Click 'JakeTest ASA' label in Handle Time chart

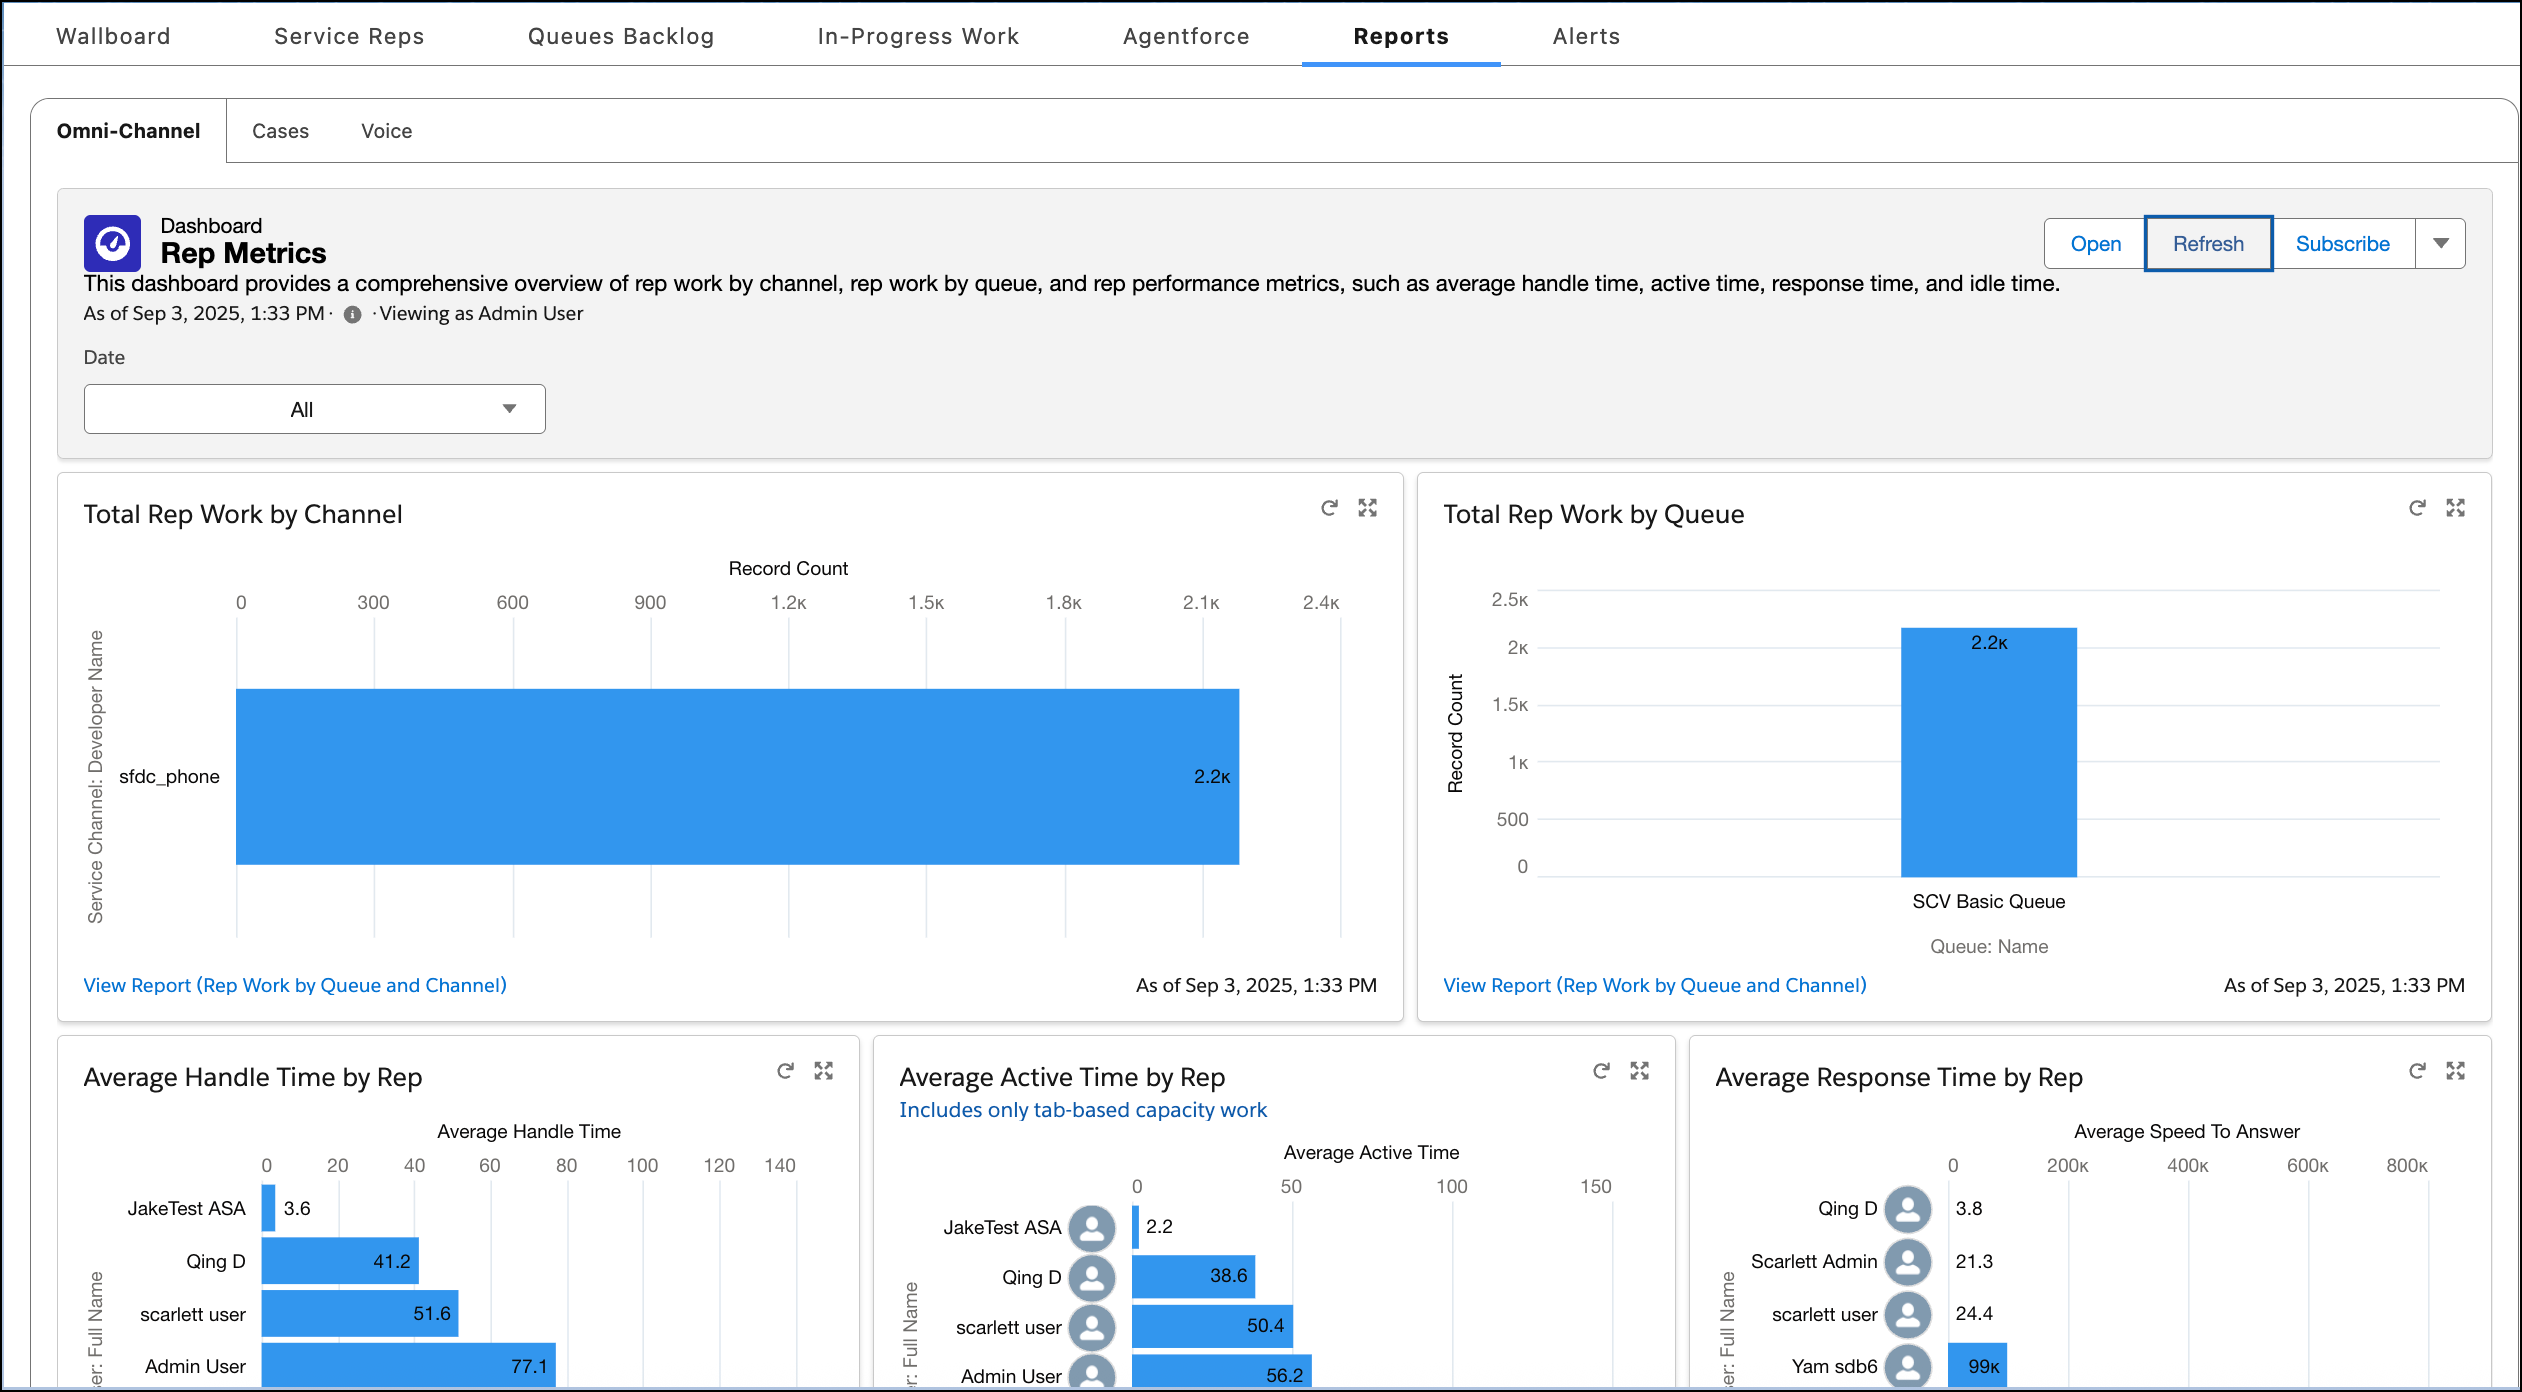pyautogui.click(x=186, y=1208)
